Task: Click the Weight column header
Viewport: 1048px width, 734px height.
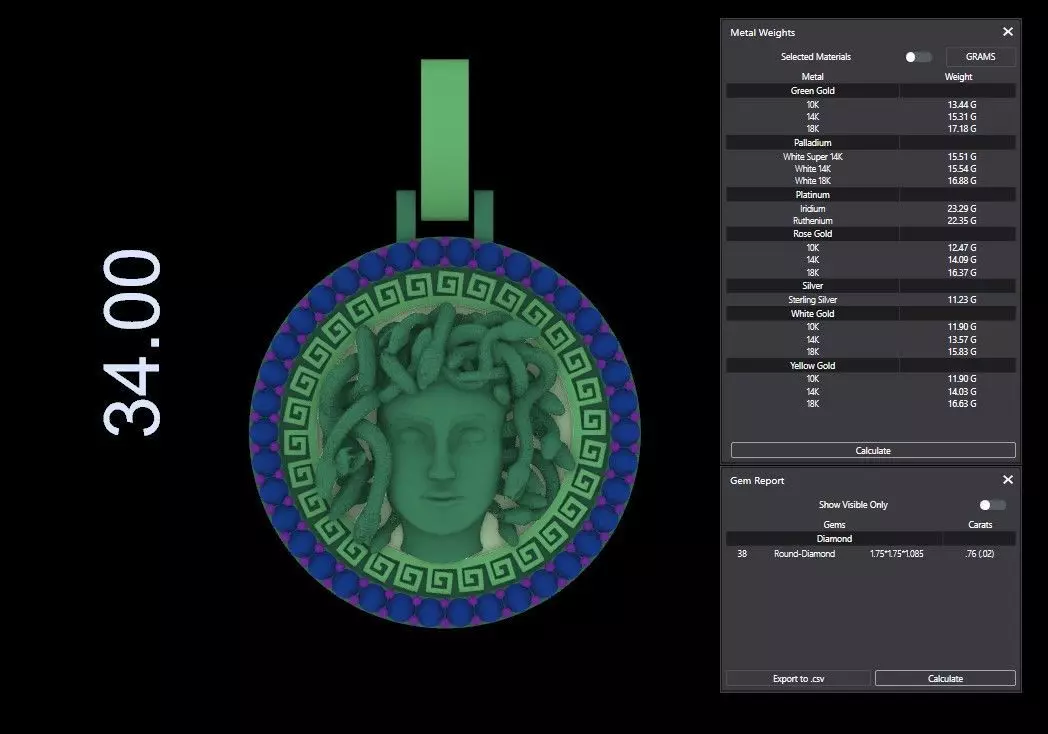Action: (958, 77)
